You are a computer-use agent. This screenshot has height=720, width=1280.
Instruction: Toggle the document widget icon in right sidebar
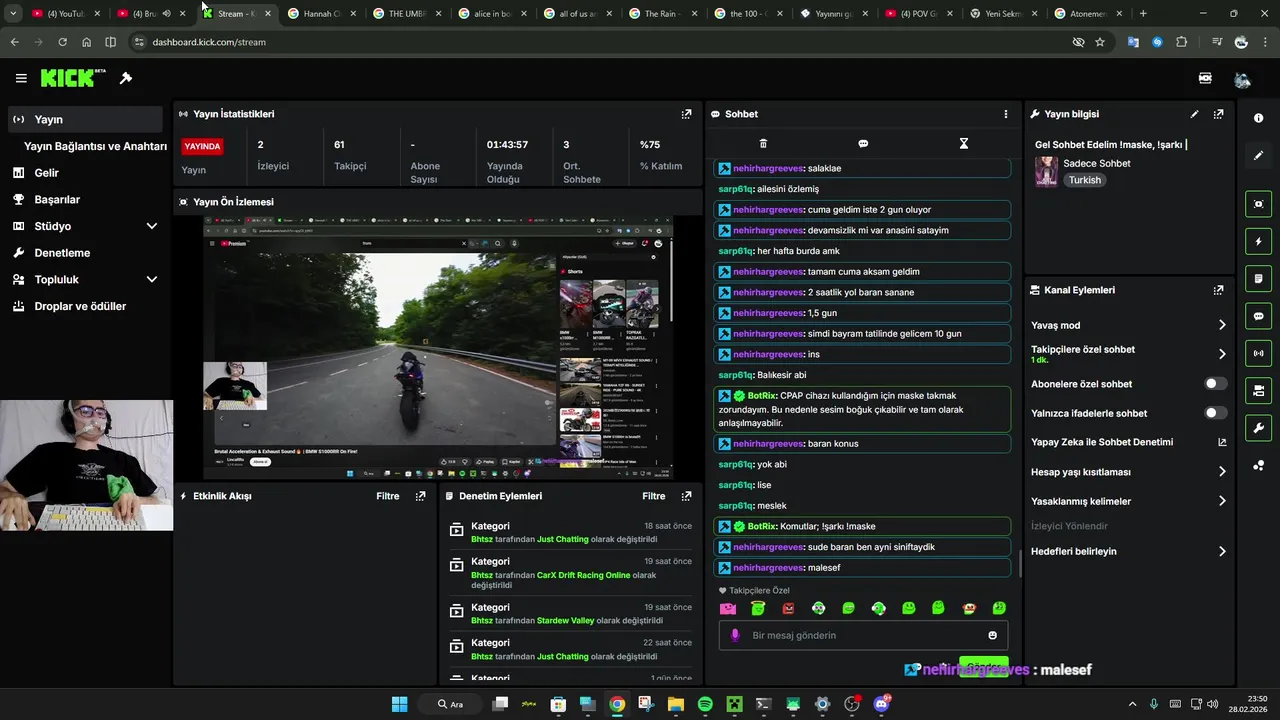pyautogui.click(x=1258, y=278)
